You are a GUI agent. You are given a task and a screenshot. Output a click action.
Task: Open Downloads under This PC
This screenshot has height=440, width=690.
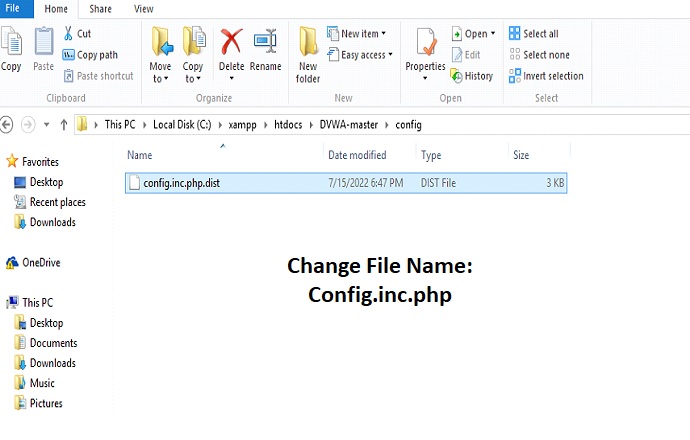(45, 363)
